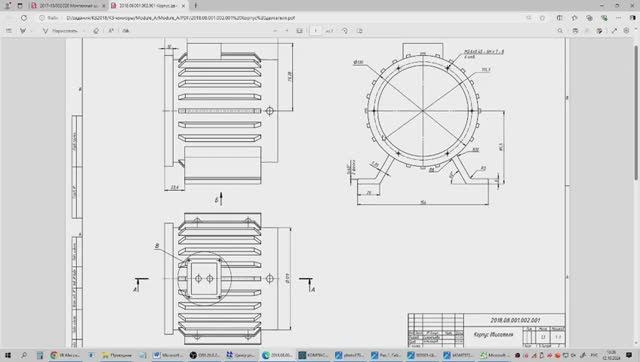This screenshot has height=362, width=640.
Task: Open the КОМПАС taskbar item with dark icon
Action: pos(313,355)
